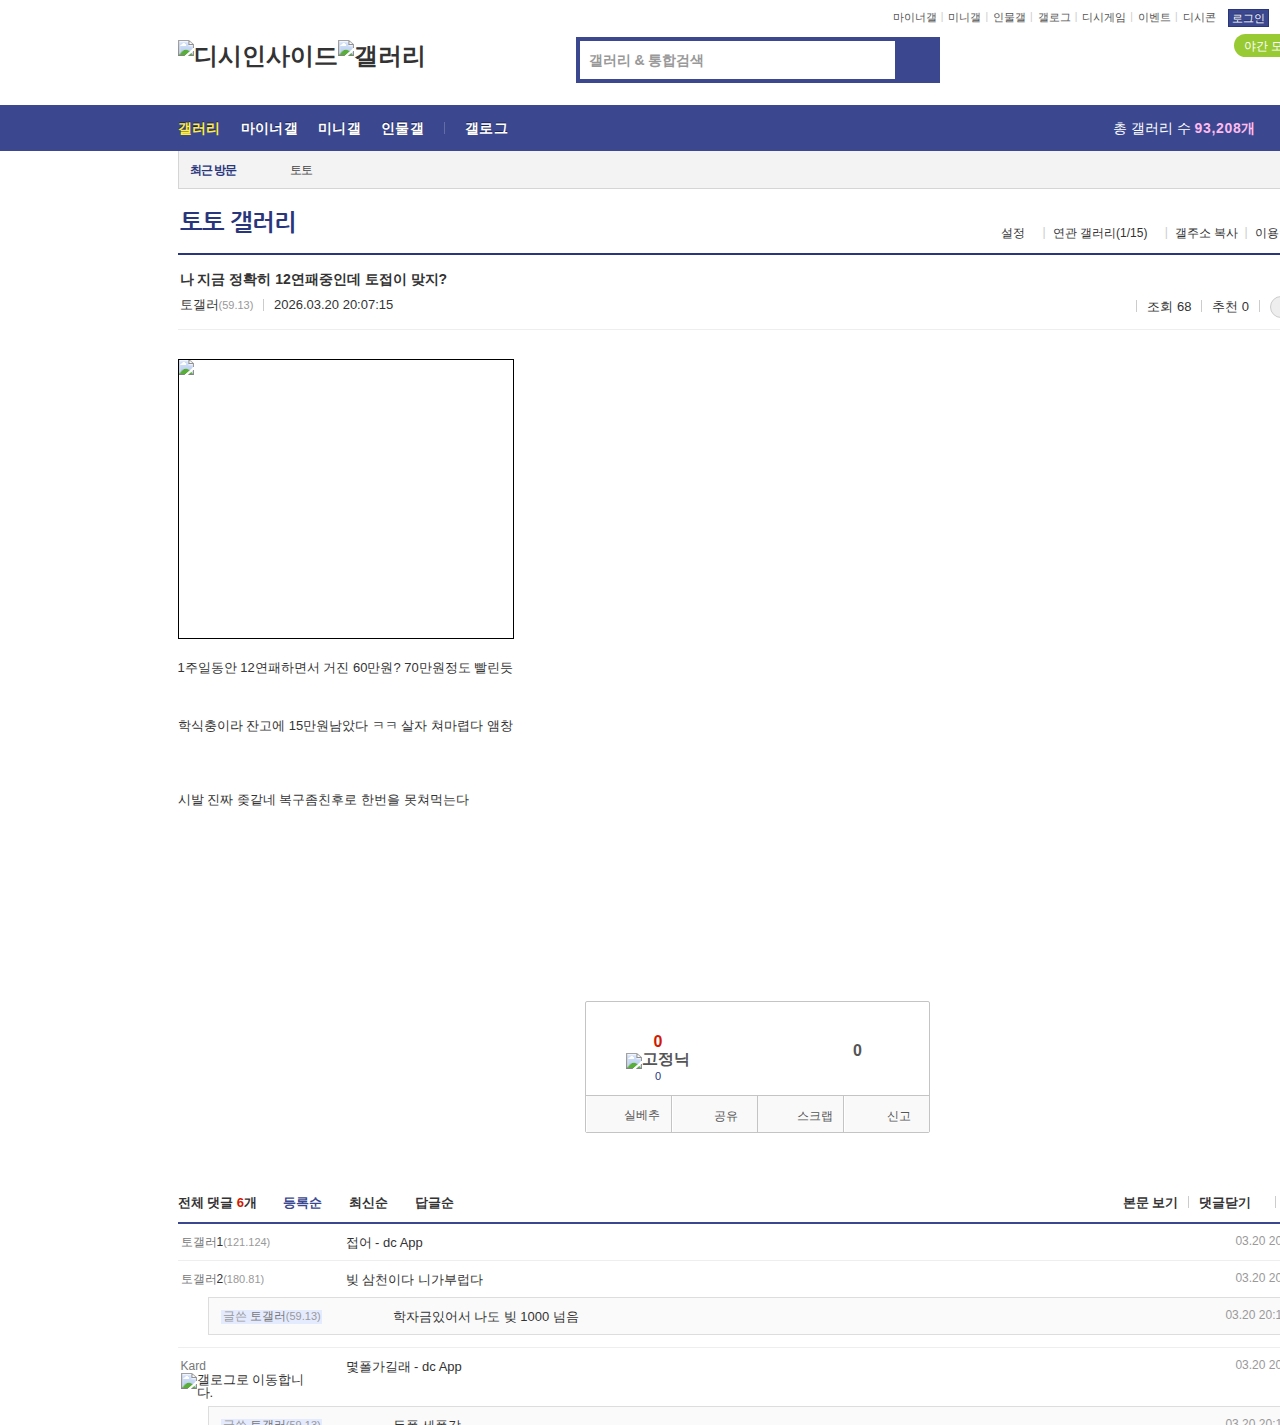Viewport: 1280px width, 1425px height.
Task: Click the DCInside logo image
Action: (257, 56)
